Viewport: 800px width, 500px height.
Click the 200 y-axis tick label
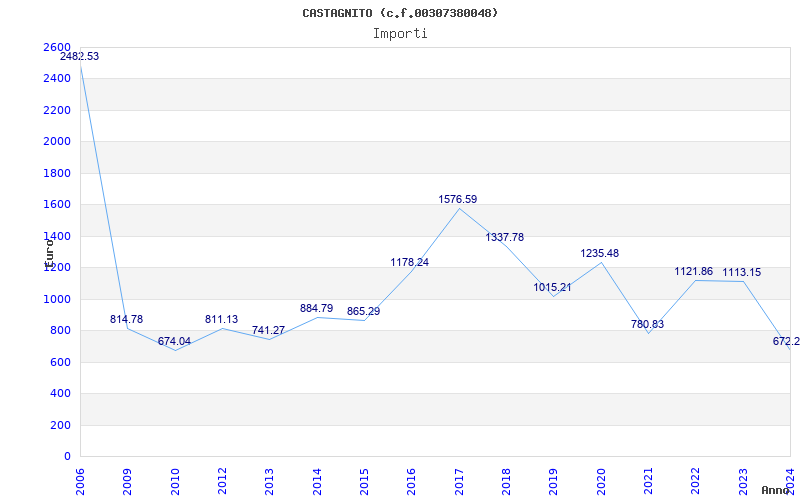point(60,425)
